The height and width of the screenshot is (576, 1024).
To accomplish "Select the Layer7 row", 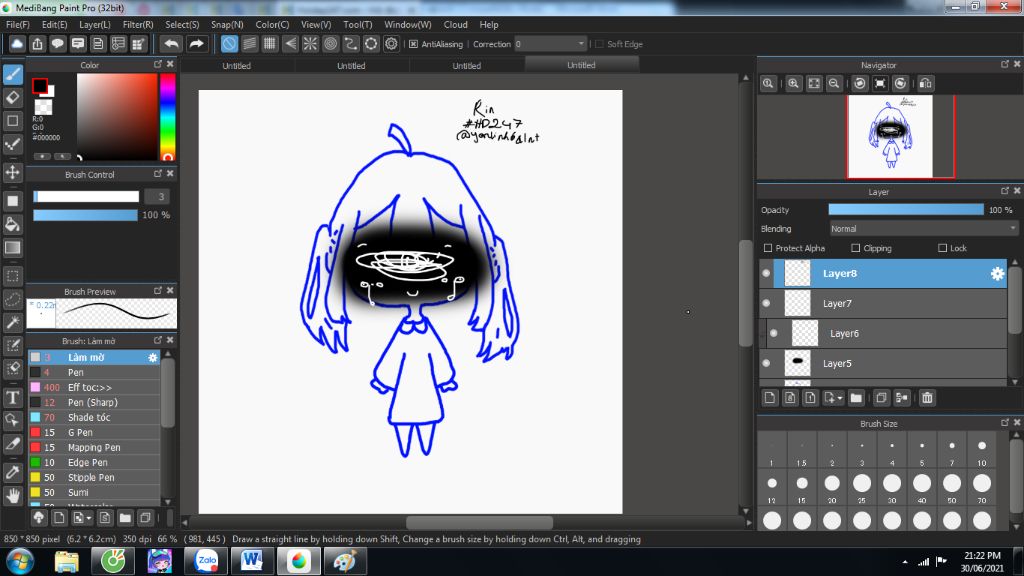I will click(x=883, y=303).
